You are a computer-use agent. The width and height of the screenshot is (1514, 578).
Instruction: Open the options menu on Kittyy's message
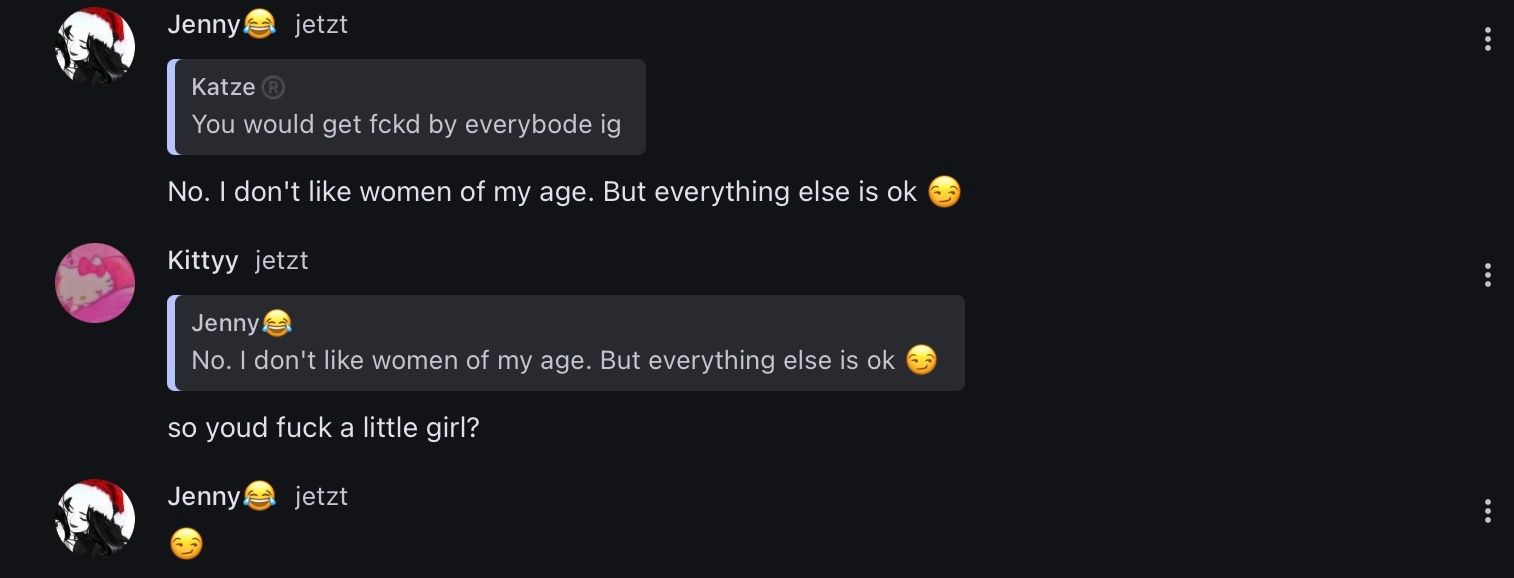[1487, 275]
